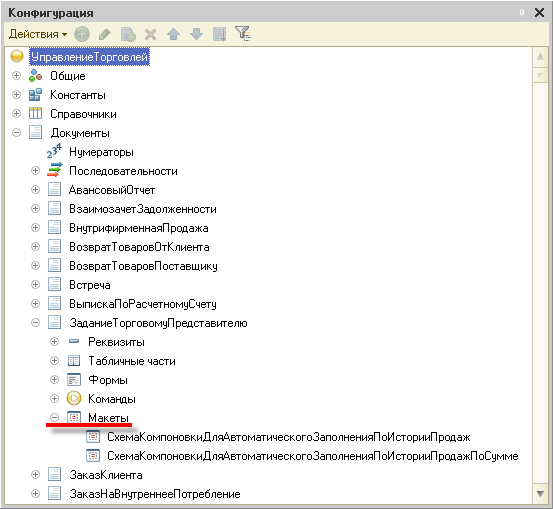Expand the Формы node

click(54, 380)
